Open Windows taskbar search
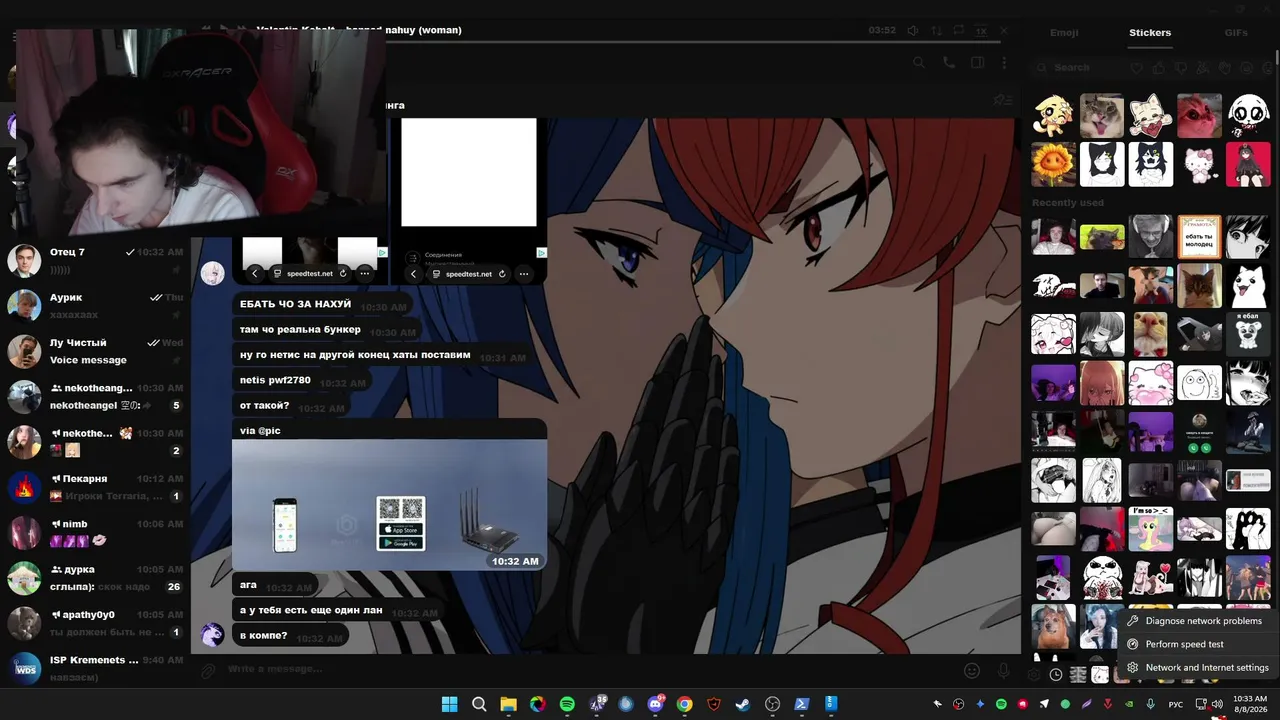 pyautogui.click(x=479, y=704)
